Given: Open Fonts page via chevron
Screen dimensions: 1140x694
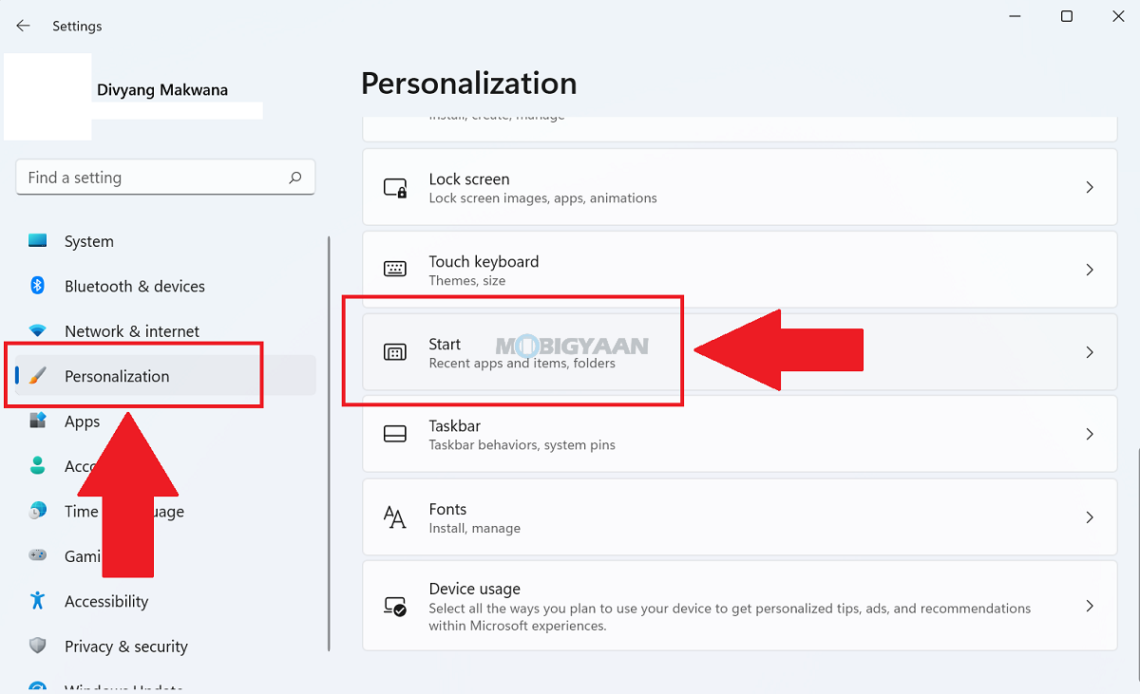Looking at the screenshot, I should click(x=1089, y=517).
